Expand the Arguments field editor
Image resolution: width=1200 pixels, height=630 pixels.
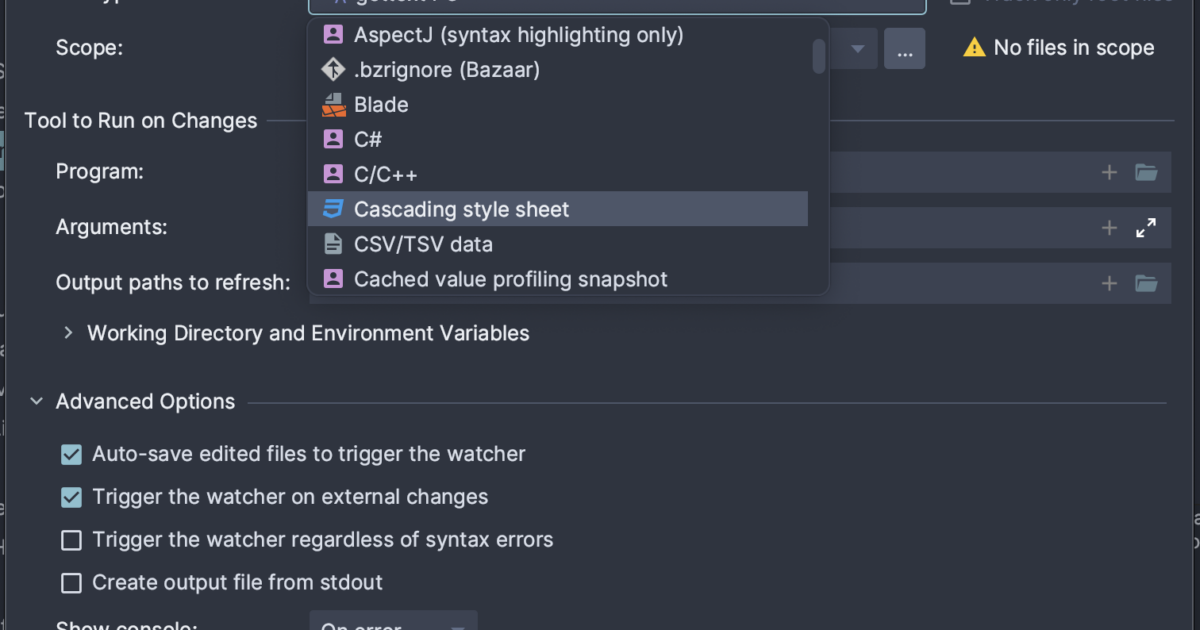pyautogui.click(x=1146, y=228)
